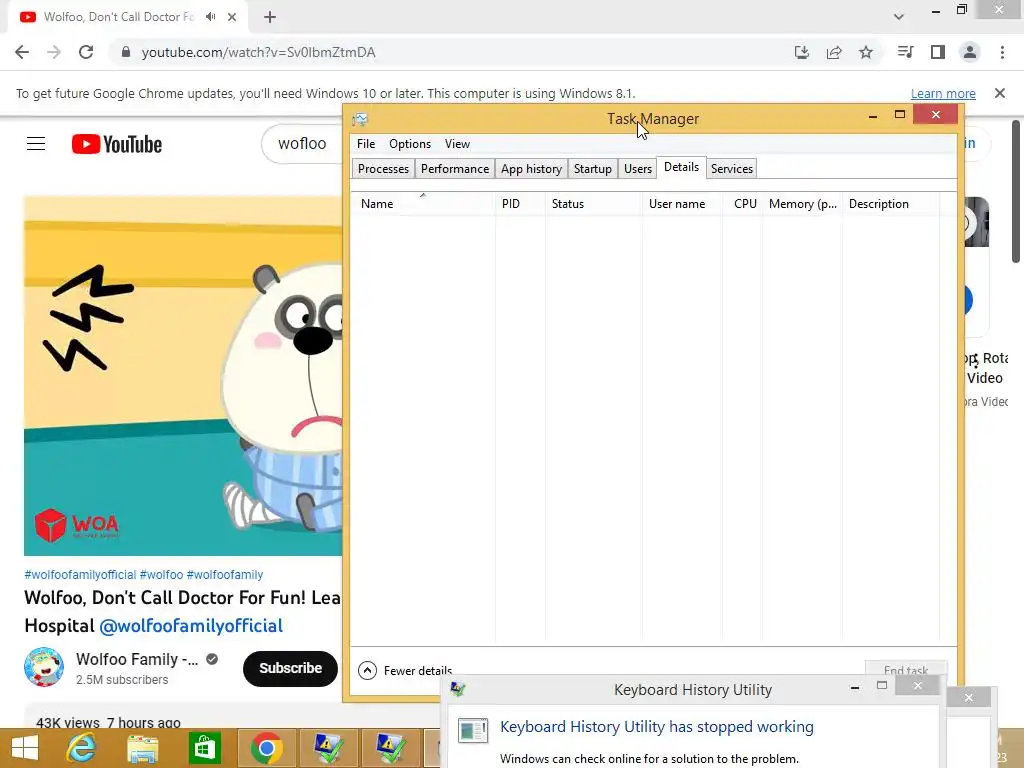Collapse Task Manager with Fewer details

tap(405, 671)
